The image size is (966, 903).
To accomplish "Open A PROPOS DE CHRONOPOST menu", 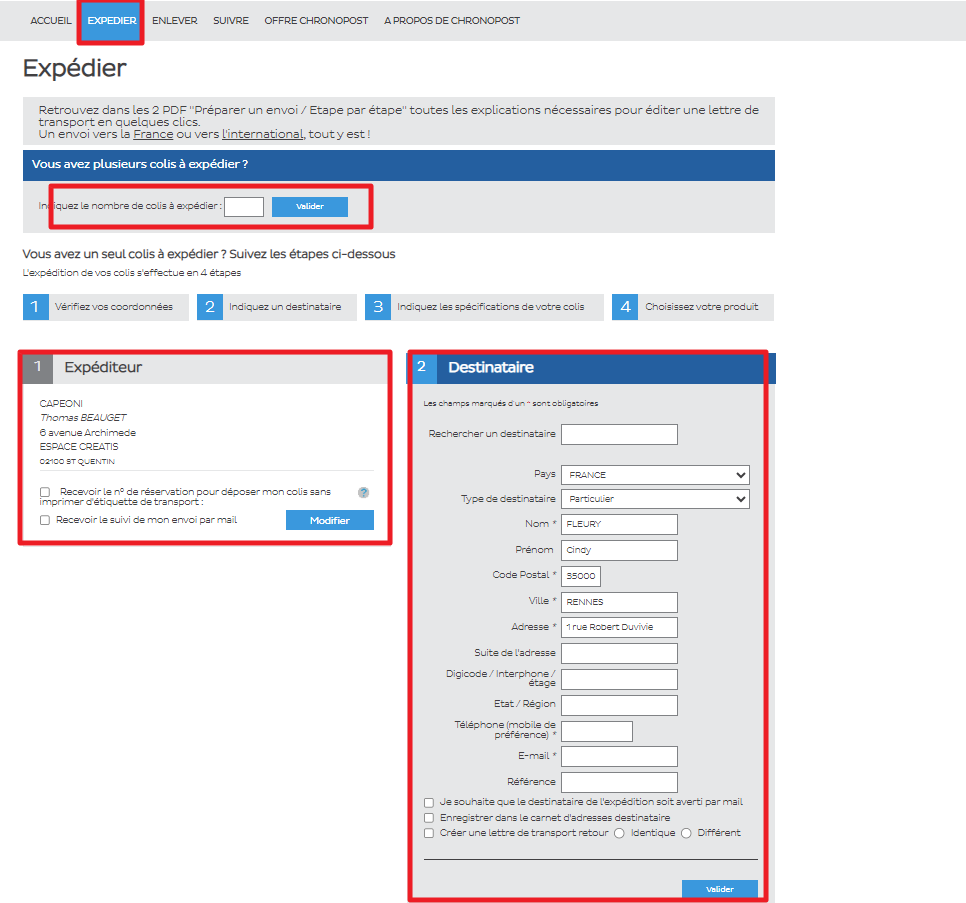I will pyautogui.click(x=452, y=20).
